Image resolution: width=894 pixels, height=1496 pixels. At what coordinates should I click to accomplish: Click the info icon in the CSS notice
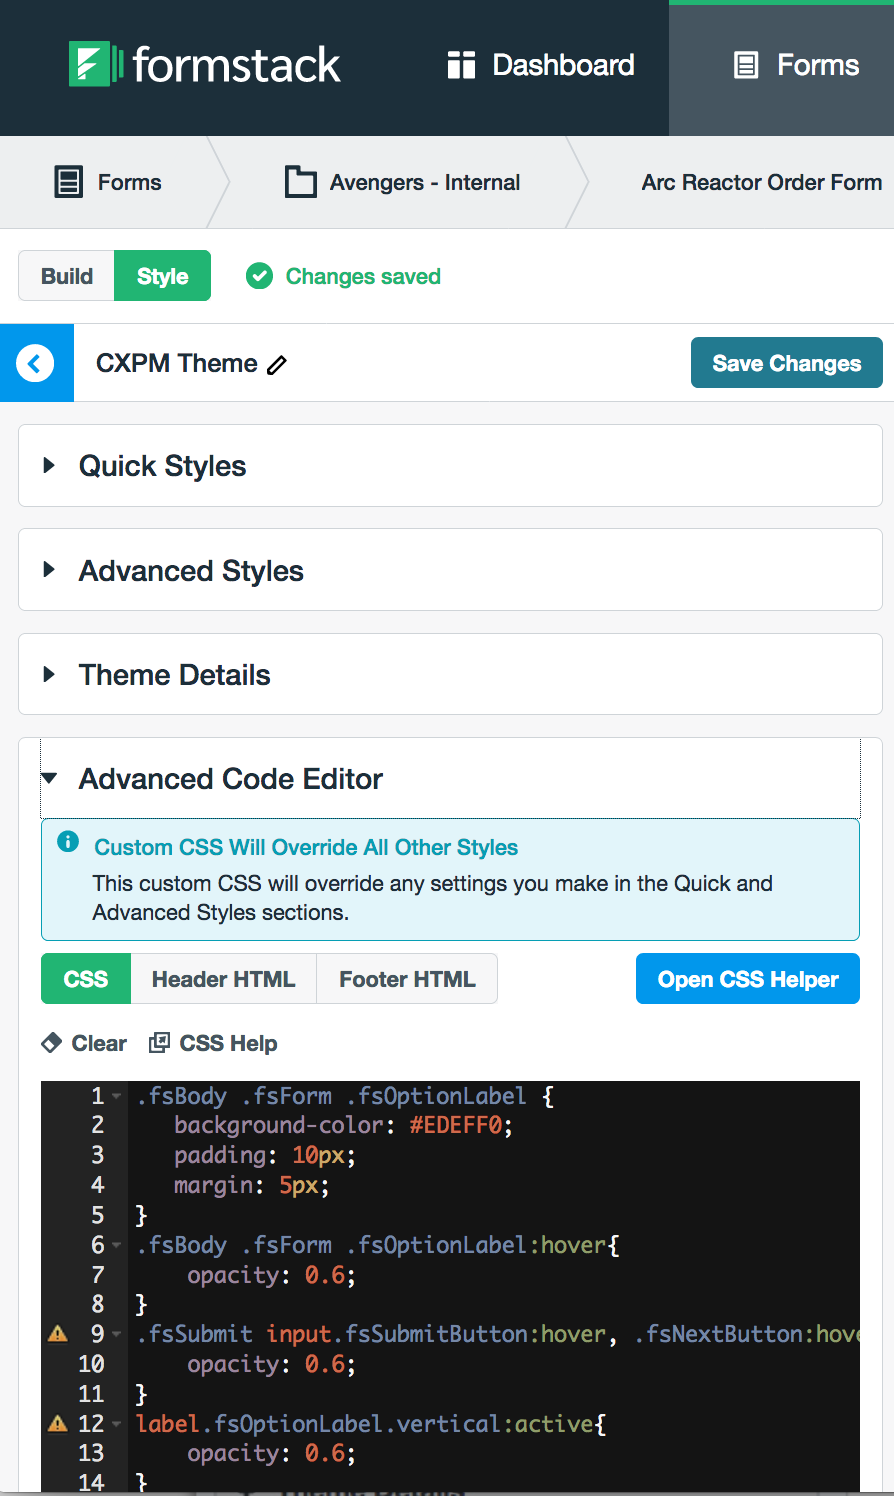(67, 842)
